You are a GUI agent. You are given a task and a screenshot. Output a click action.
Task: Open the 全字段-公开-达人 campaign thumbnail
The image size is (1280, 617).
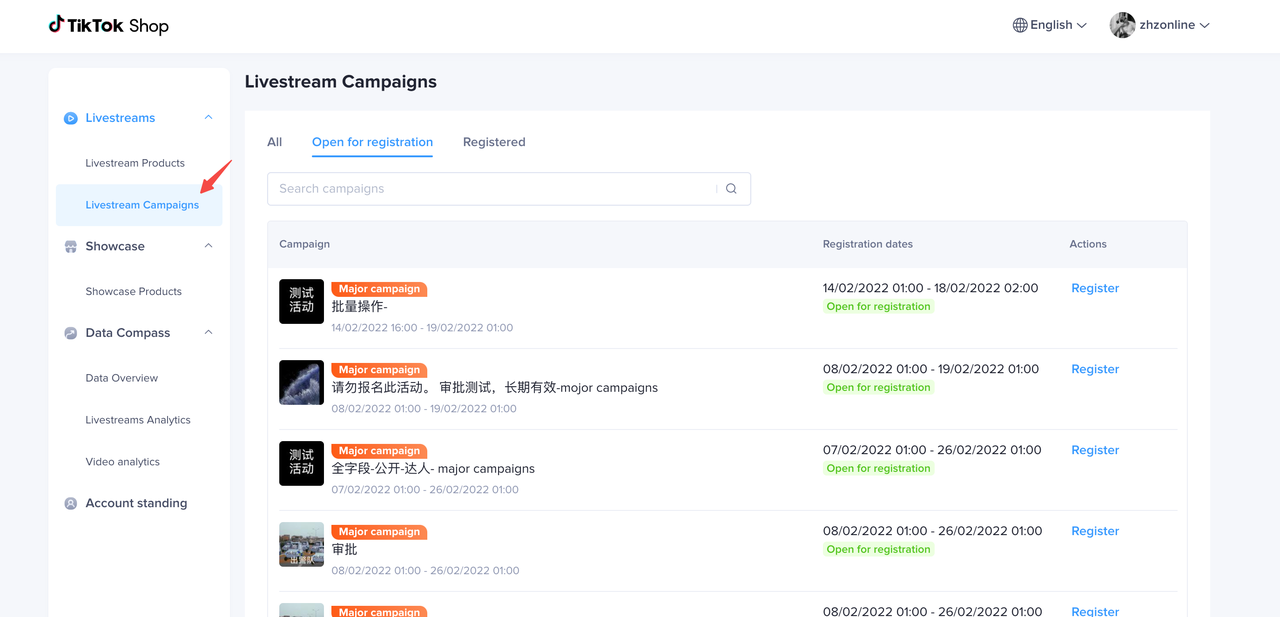(301, 463)
